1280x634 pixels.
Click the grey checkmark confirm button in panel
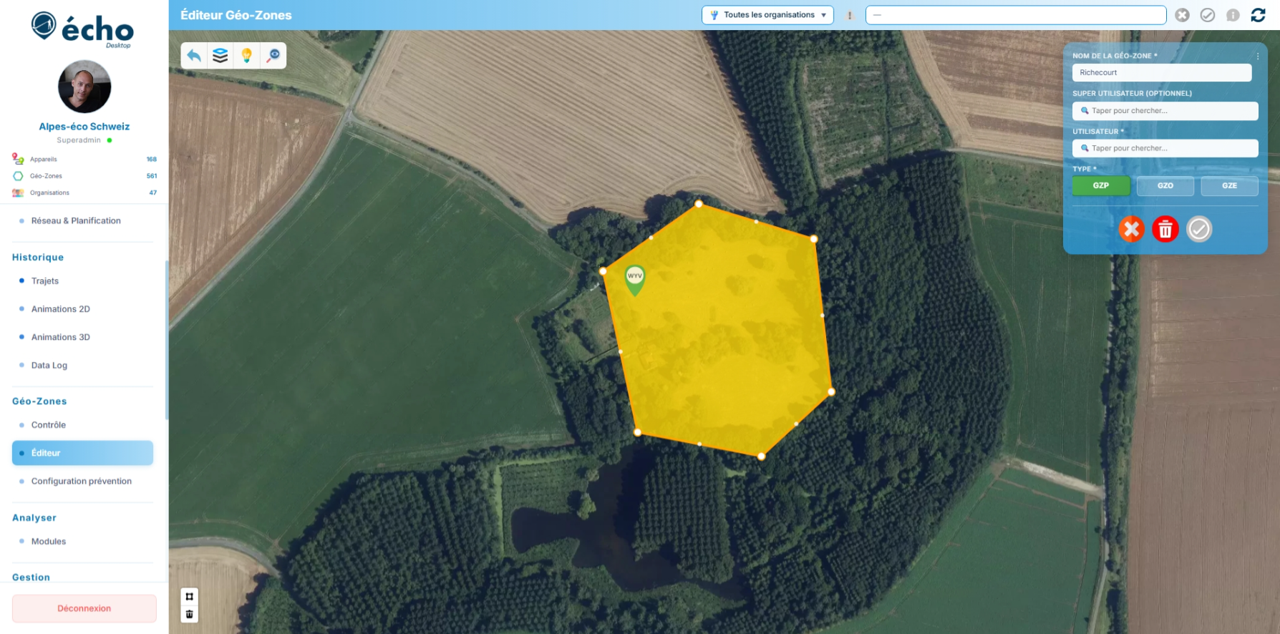point(1199,229)
